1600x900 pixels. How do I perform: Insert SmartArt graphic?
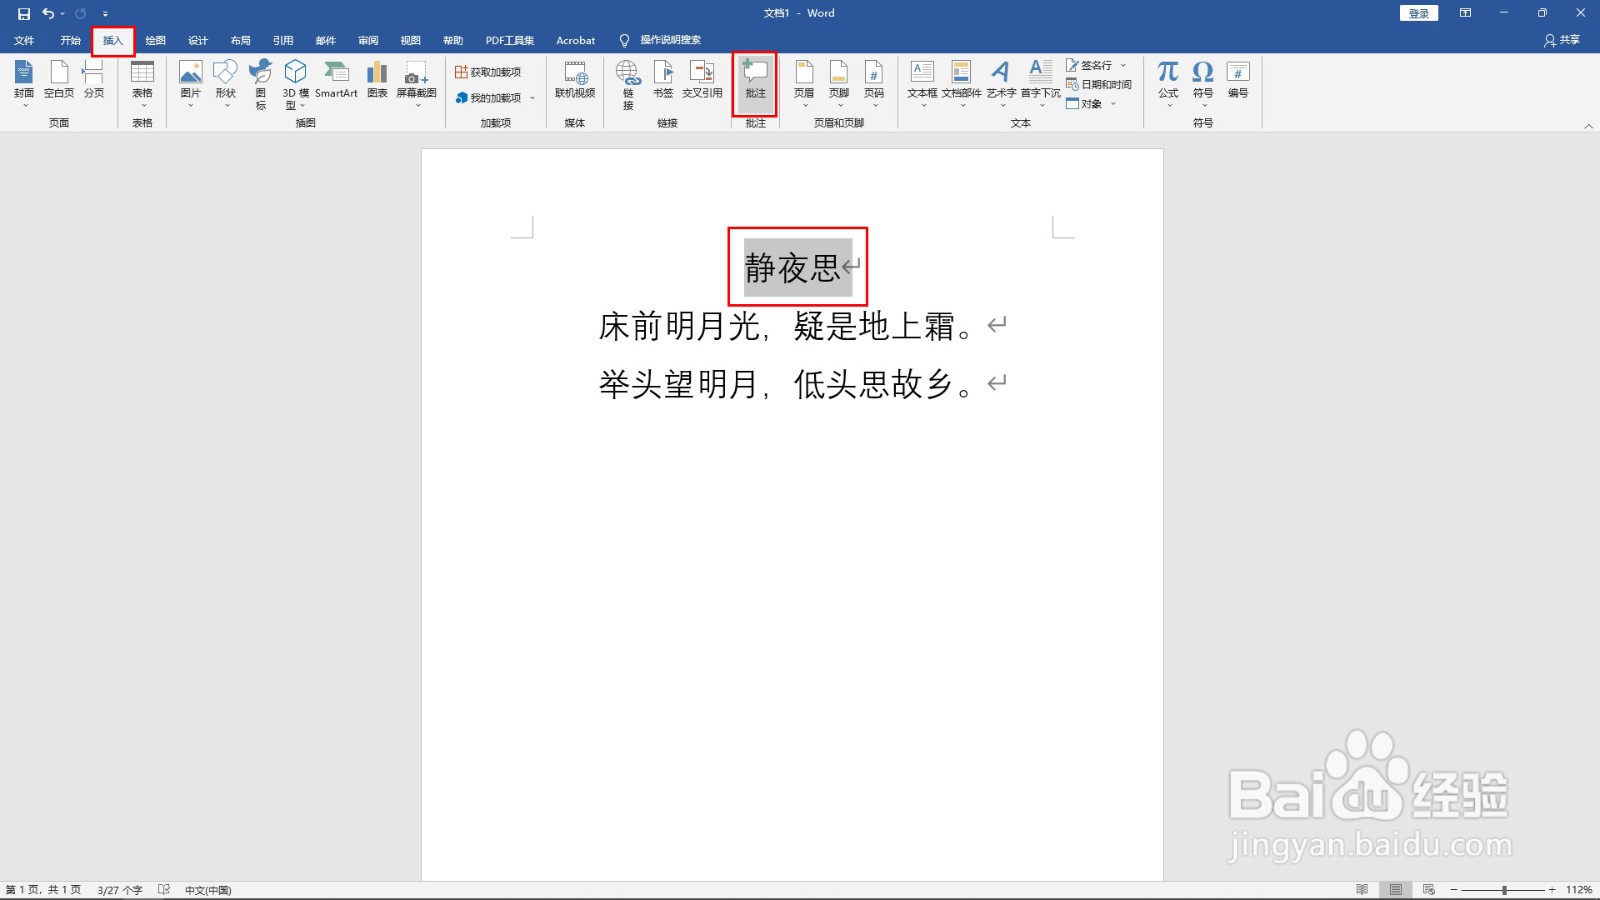336,84
